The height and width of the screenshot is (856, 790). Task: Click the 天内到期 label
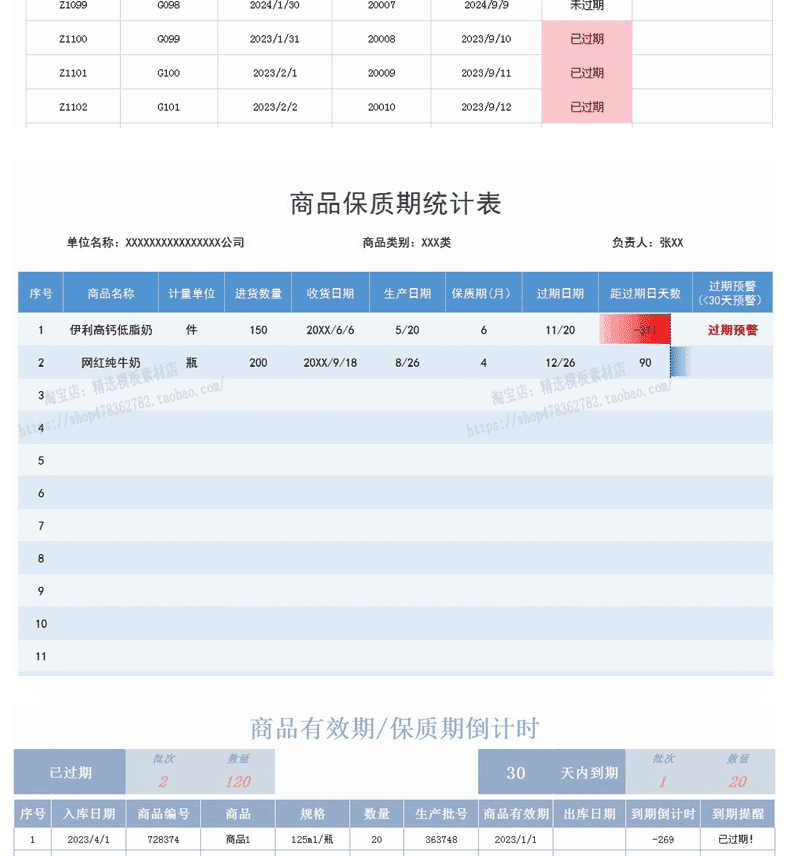click(x=589, y=772)
